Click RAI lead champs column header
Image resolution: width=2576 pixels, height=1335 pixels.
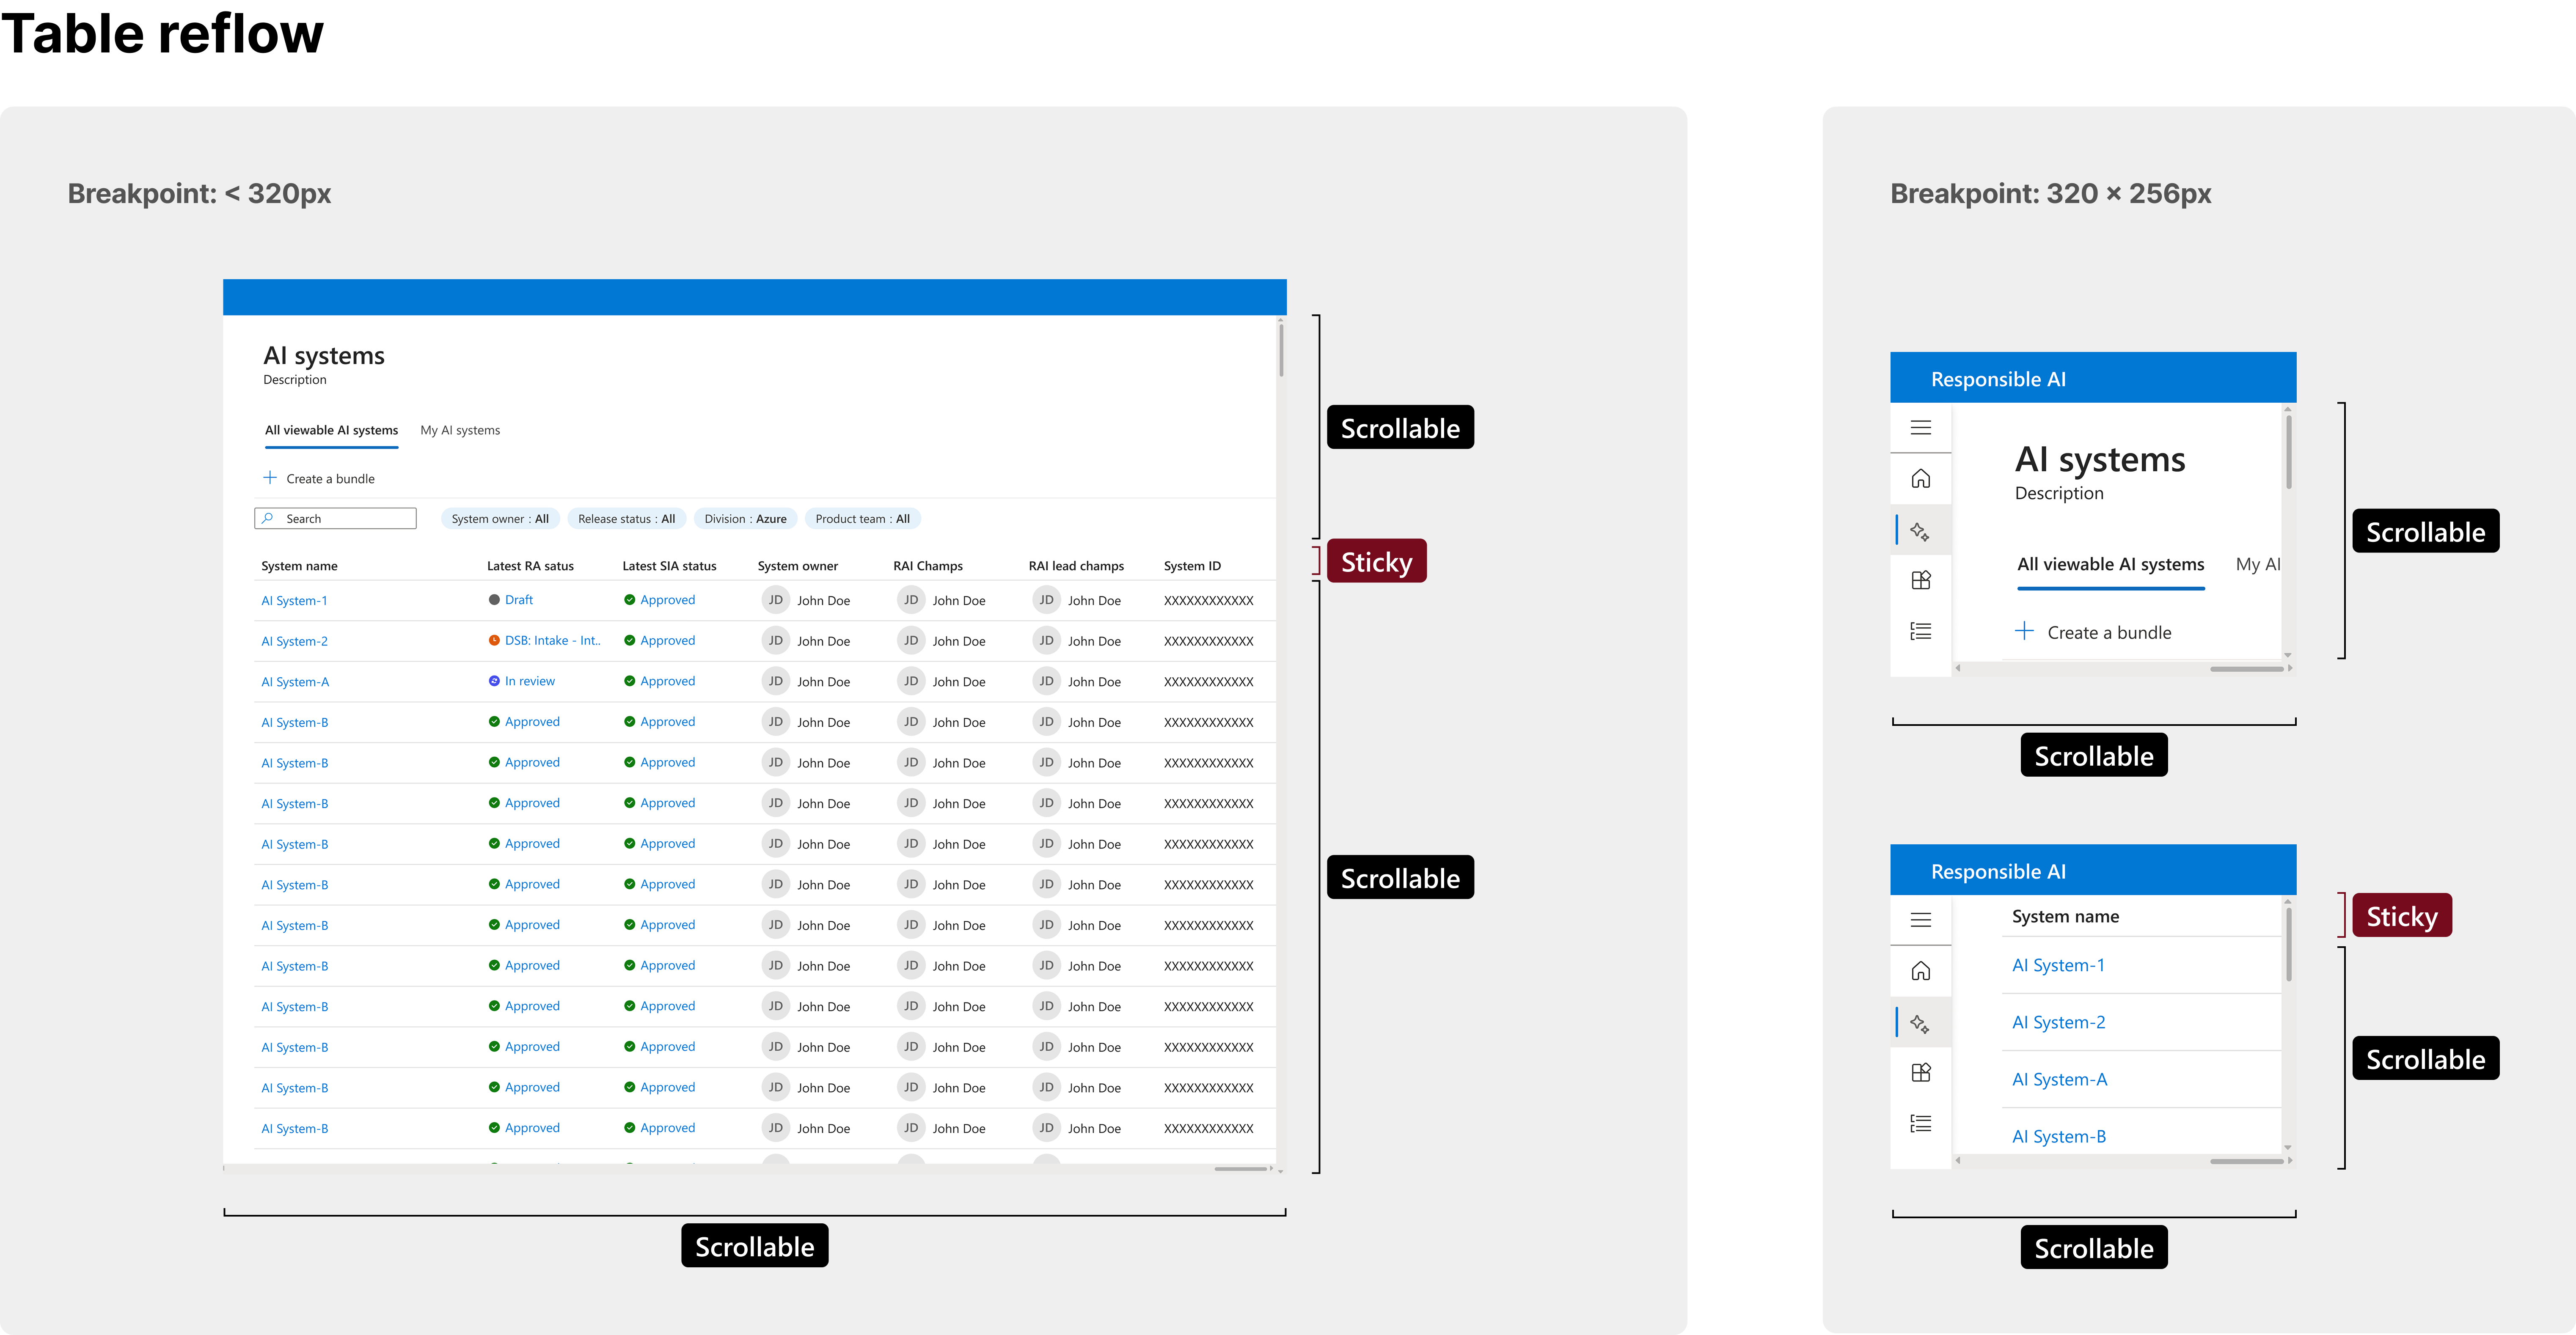(1076, 566)
